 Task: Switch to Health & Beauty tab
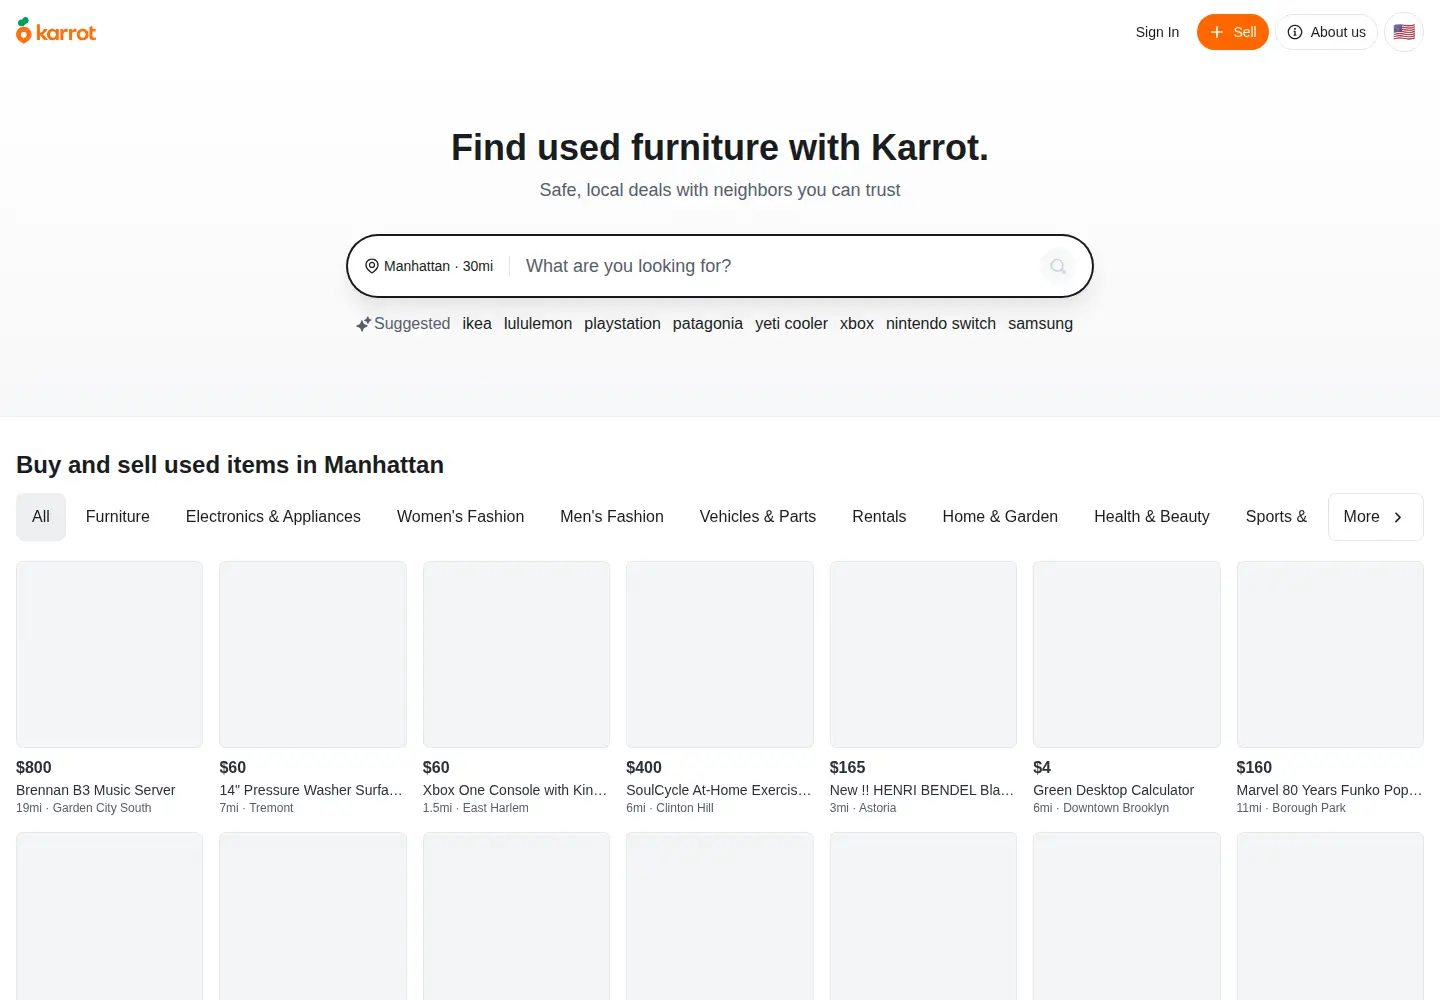1152,517
